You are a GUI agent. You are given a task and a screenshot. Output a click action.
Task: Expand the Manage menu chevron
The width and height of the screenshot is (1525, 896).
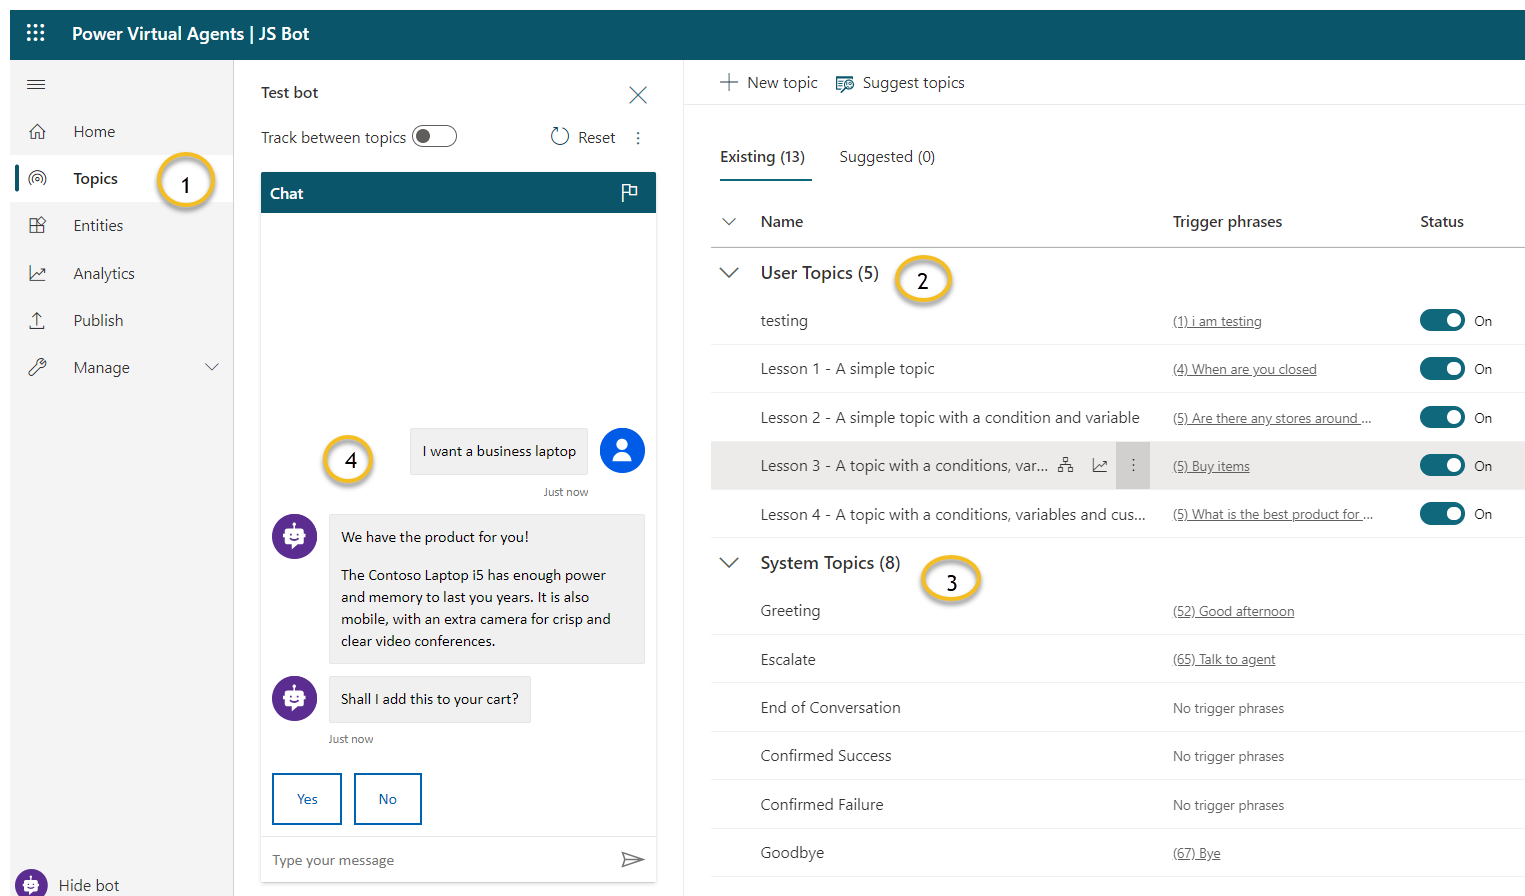212,367
